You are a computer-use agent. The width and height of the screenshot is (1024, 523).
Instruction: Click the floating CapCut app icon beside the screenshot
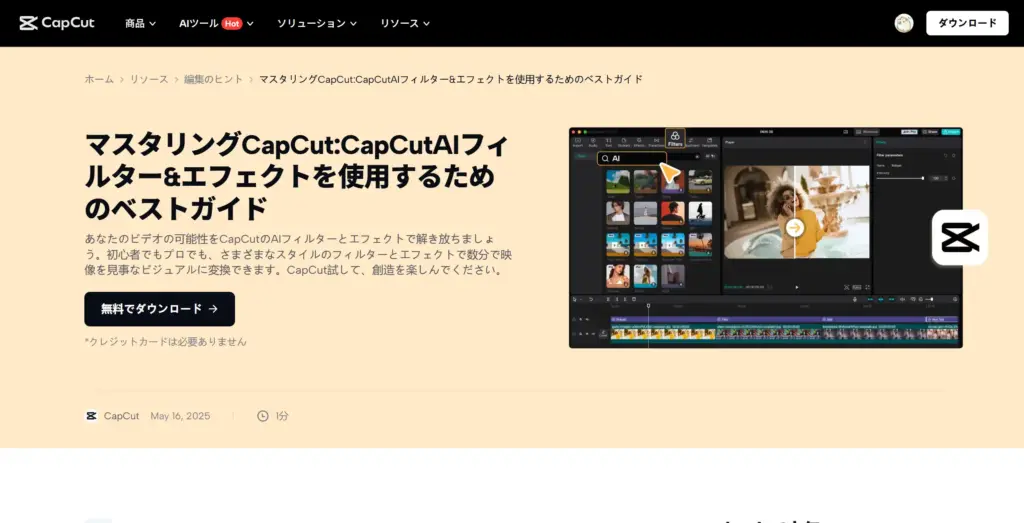click(x=960, y=237)
